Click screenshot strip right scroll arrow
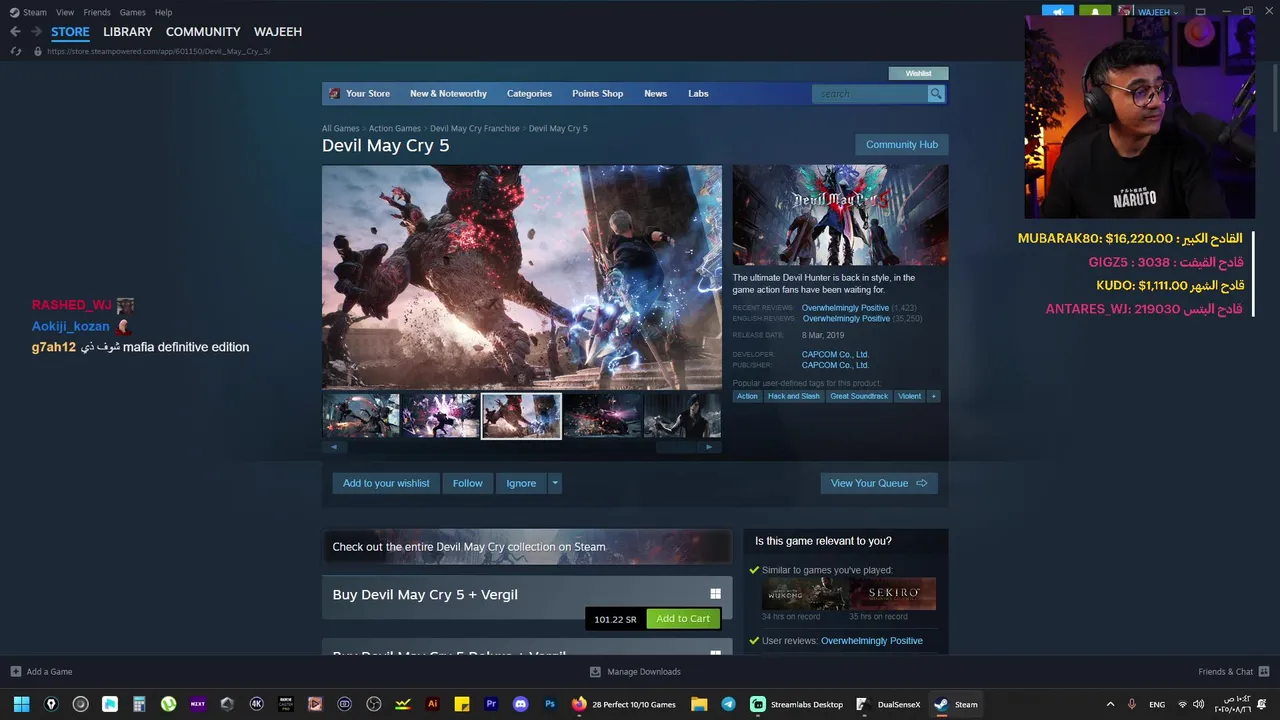 (709, 447)
